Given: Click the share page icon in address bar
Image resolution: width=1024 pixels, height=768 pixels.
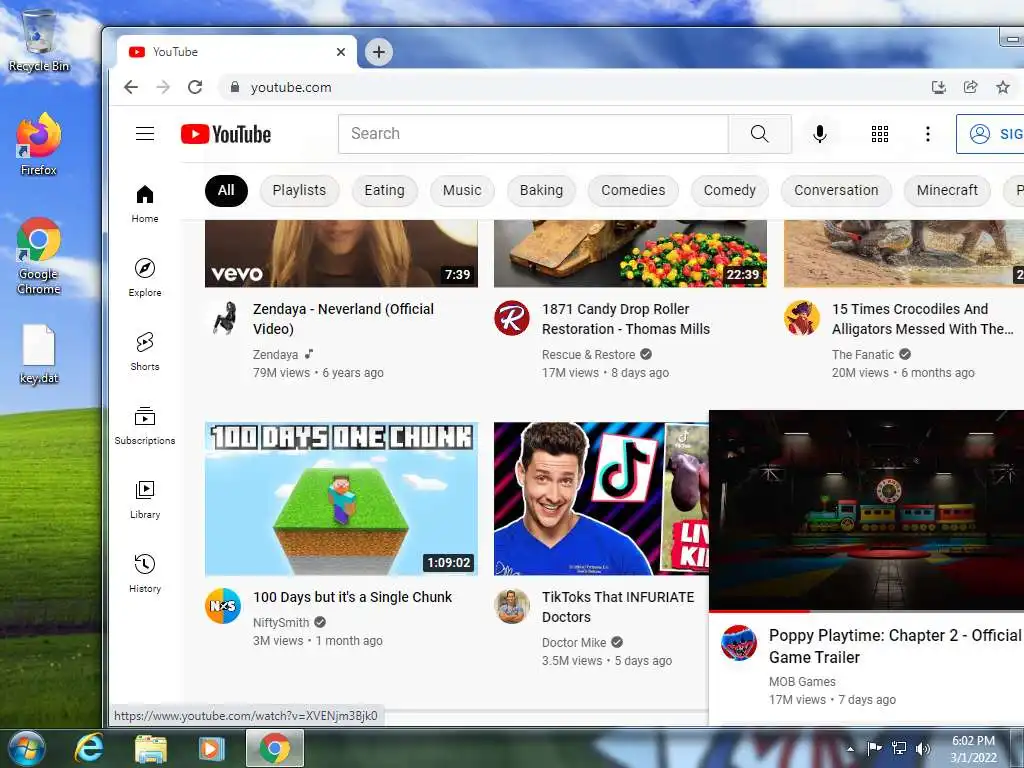Looking at the screenshot, I should click(970, 87).
